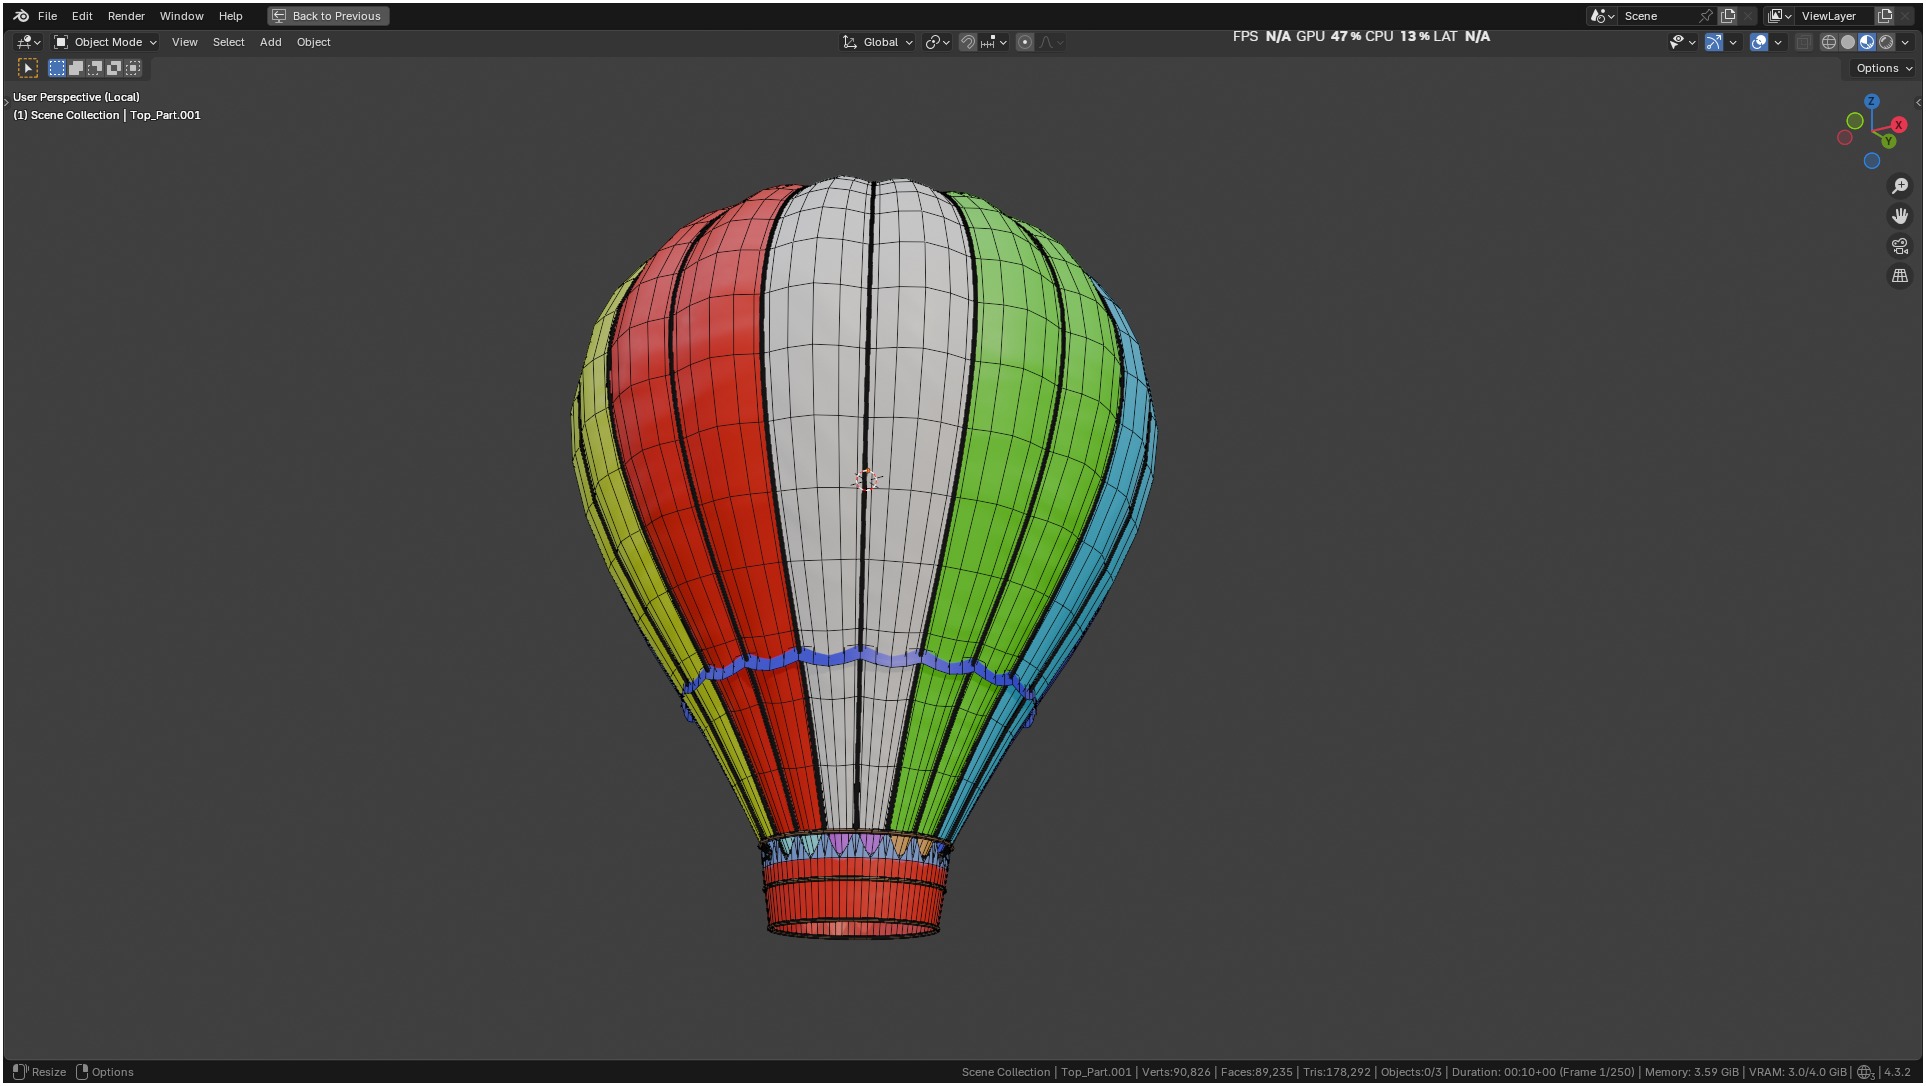The image size is (1926, 1086).
Task: Pin the scene to workspace
Action: tap(1706, 16)
